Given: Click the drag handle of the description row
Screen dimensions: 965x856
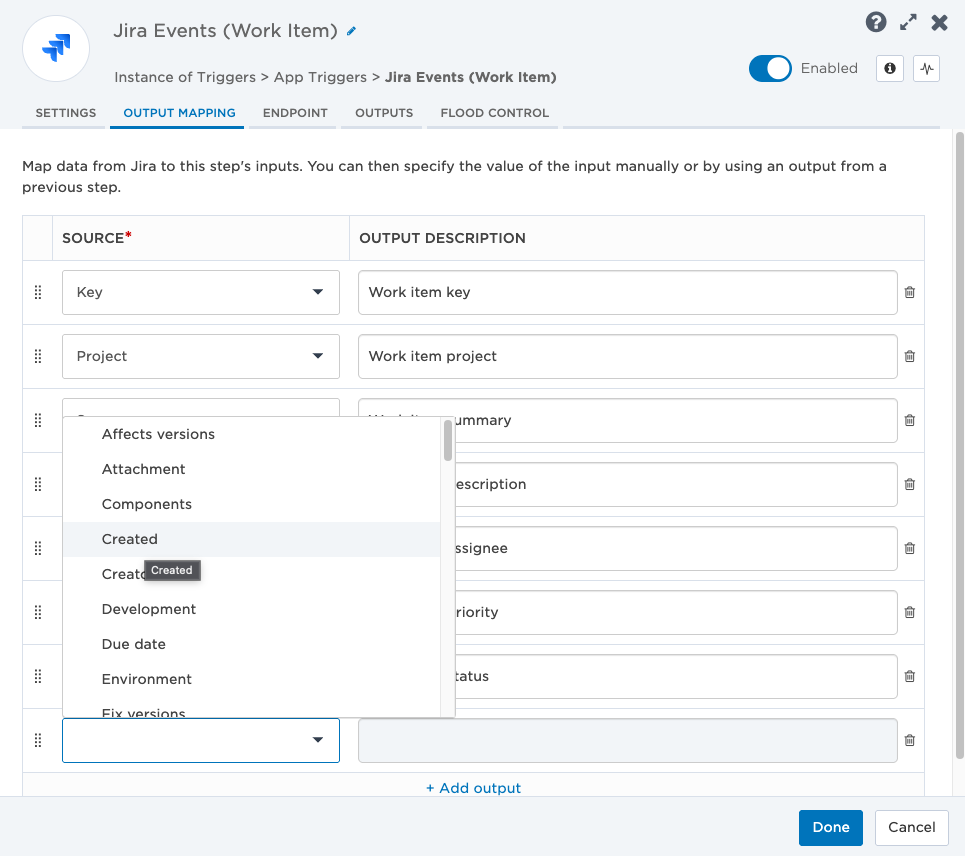Looking at the screenshot, I should click(x=38, y=484).
